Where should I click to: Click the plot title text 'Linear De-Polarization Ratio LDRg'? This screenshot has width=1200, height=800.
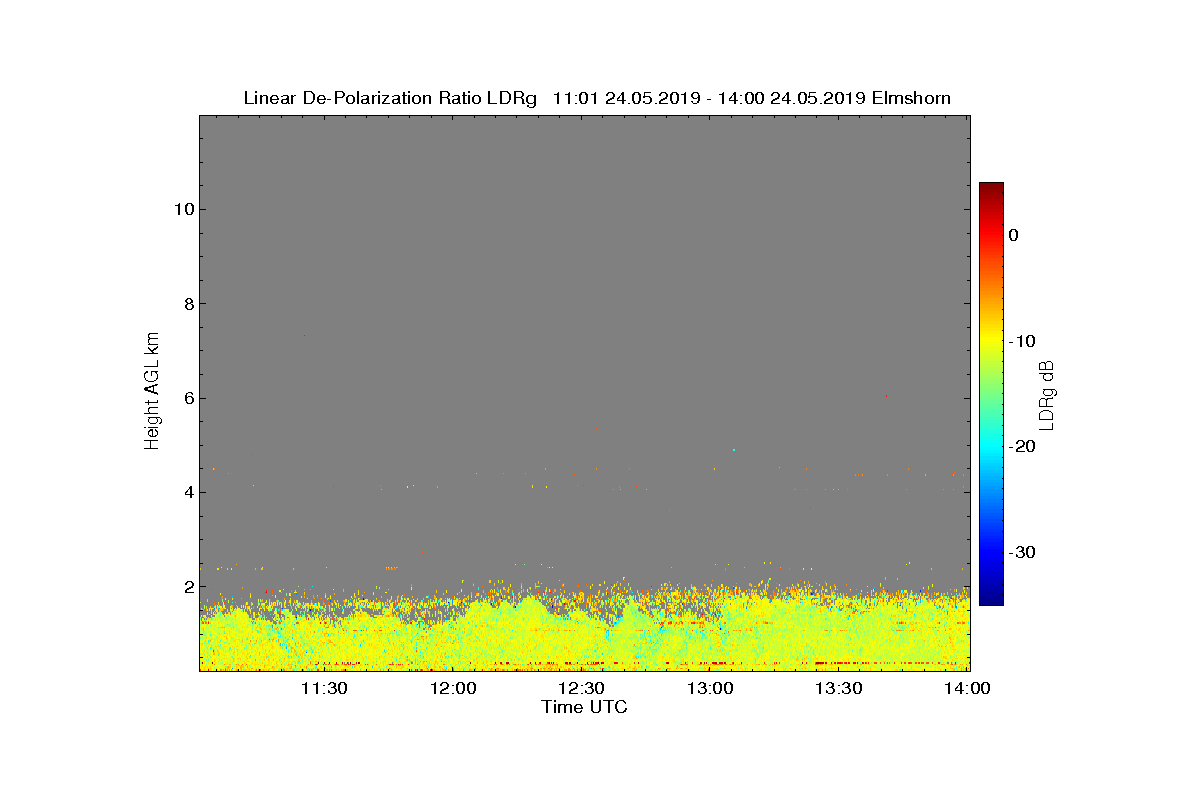click(391, 98)
